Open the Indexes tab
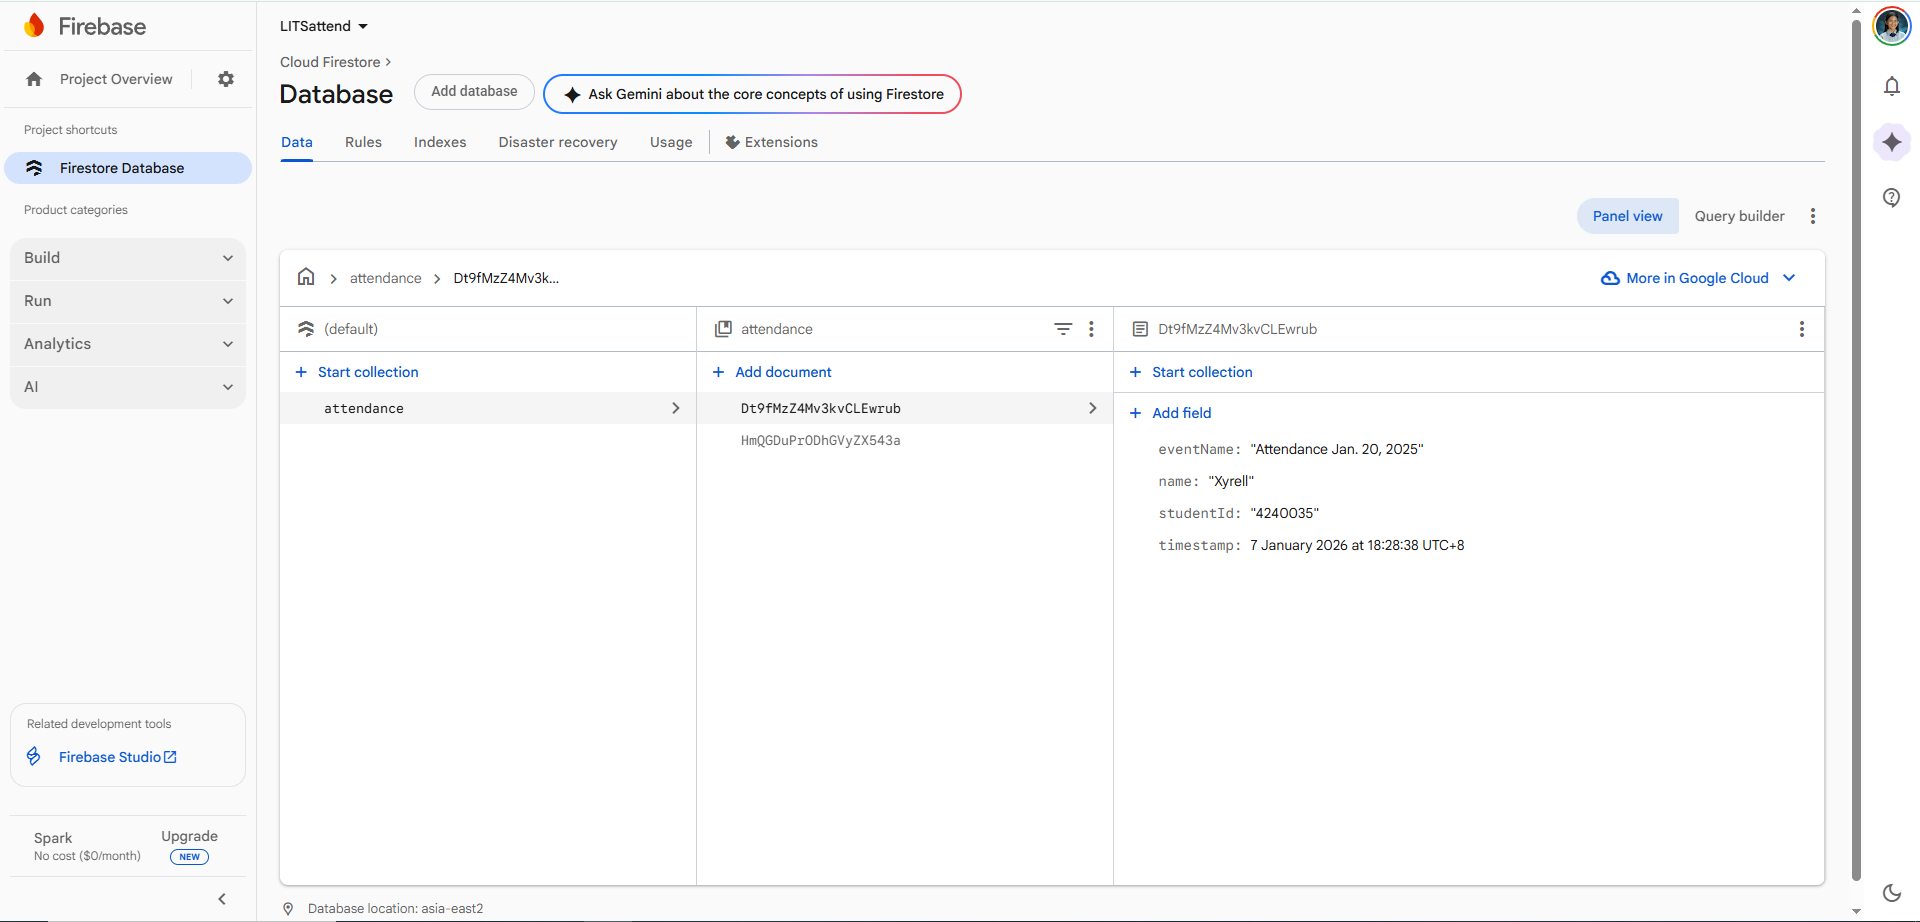Viewport: 1920px width, 922px height. coord(440,142)
